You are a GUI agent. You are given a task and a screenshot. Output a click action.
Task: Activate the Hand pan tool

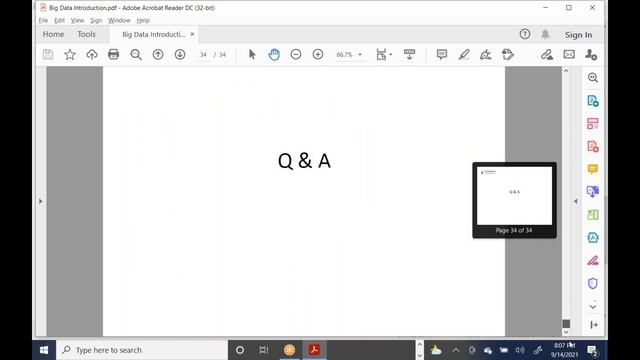[274, 54]
